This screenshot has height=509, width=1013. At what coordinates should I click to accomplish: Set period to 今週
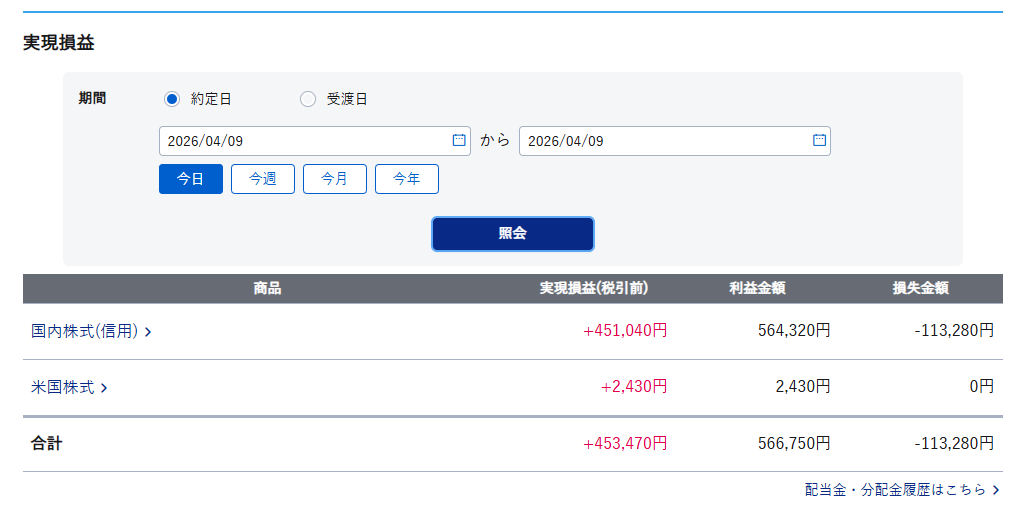point(263,179)
